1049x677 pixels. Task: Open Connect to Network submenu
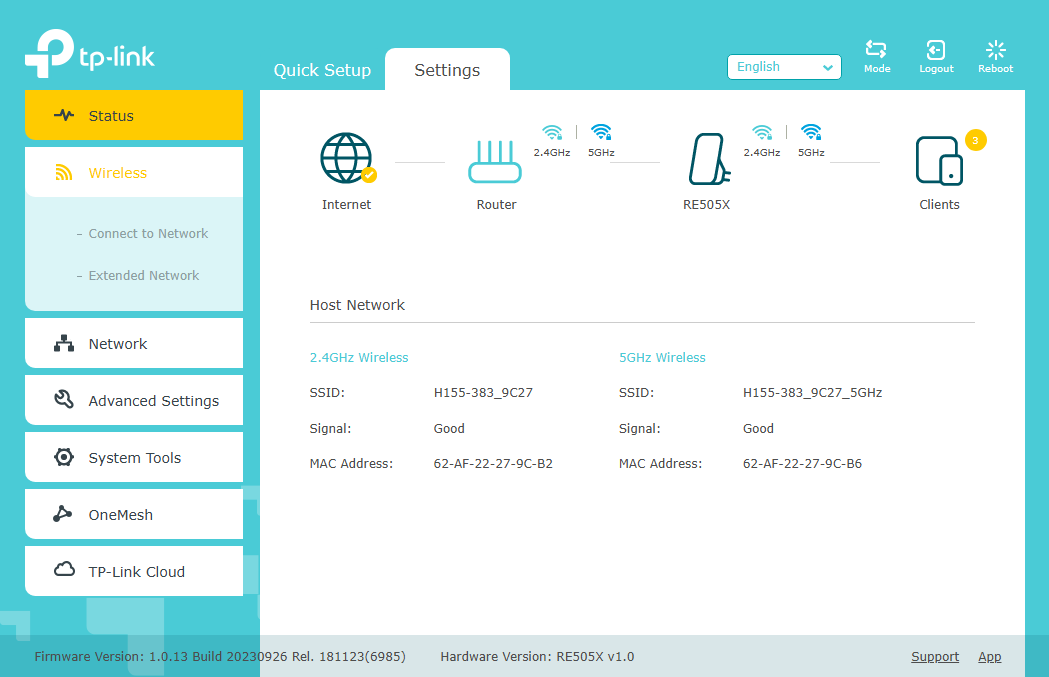tap(148, 233)
